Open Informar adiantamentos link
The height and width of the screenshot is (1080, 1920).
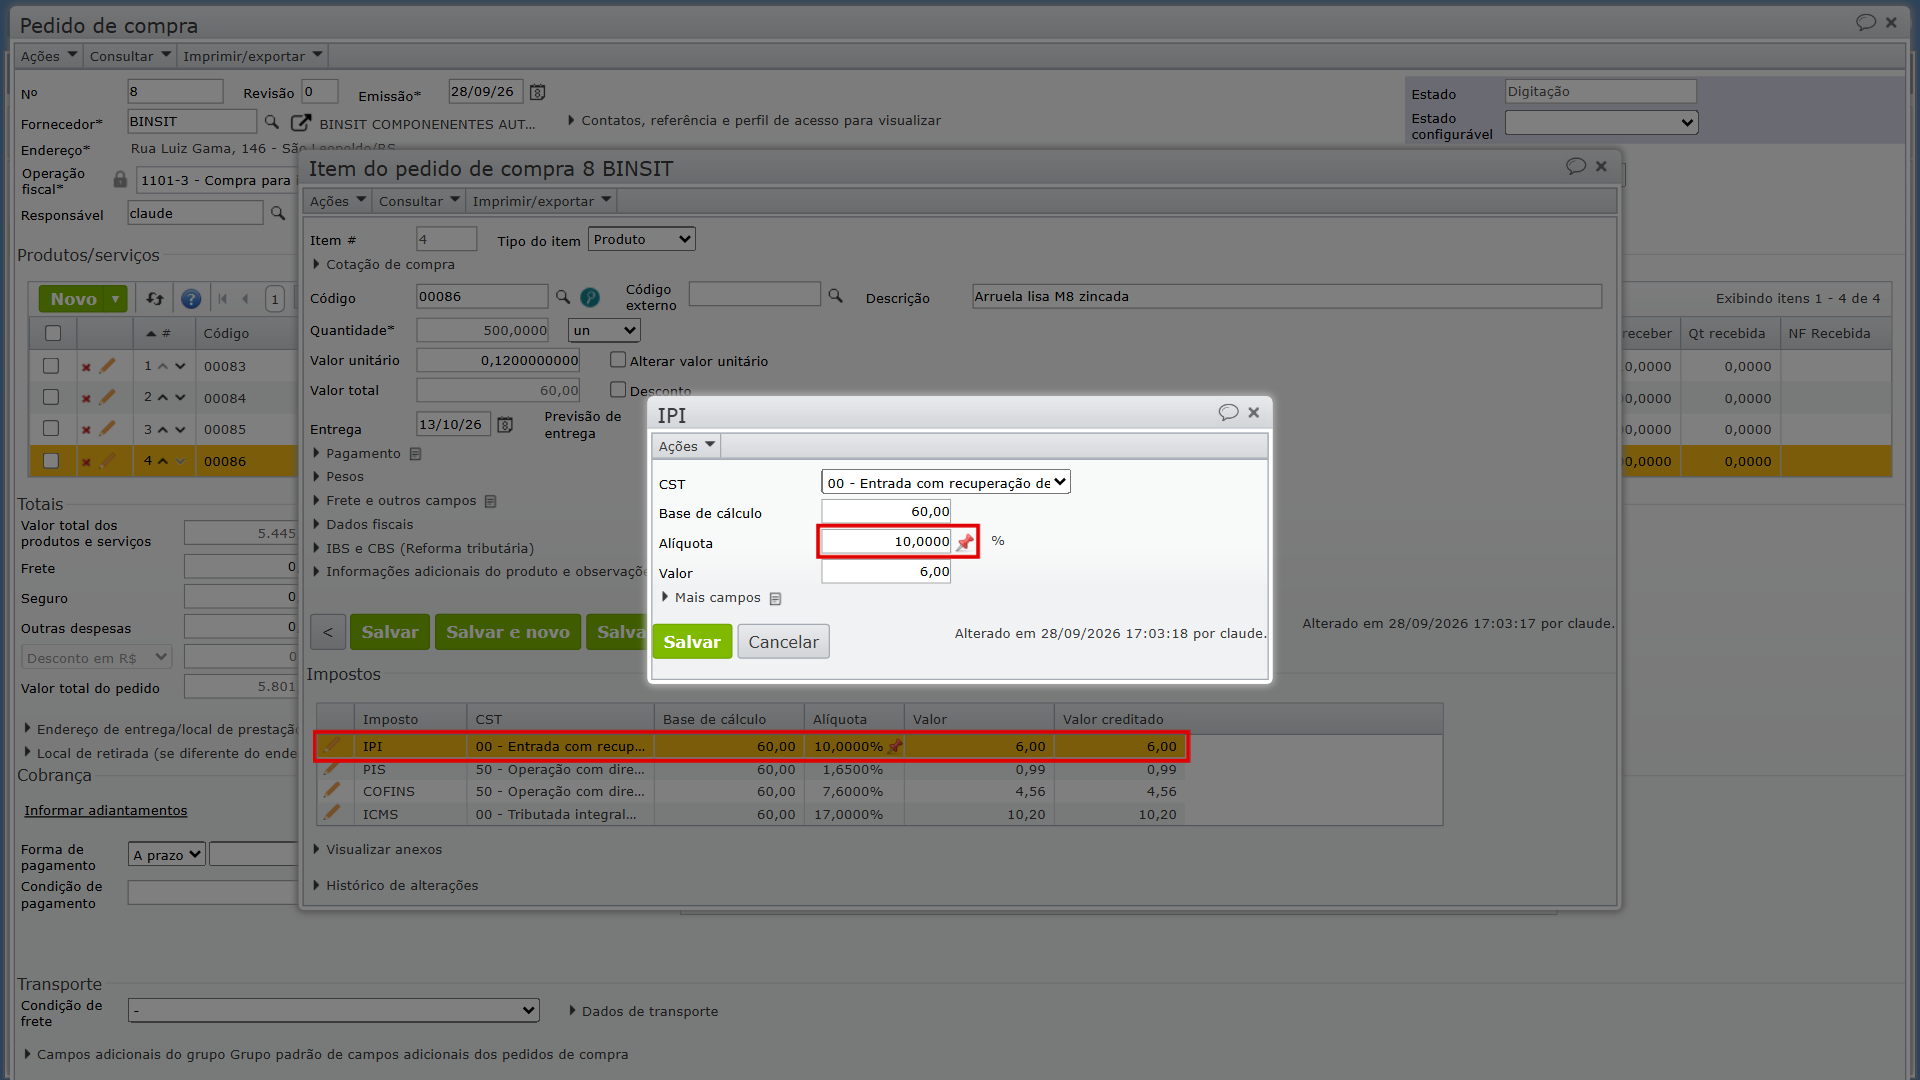point(106,811)
